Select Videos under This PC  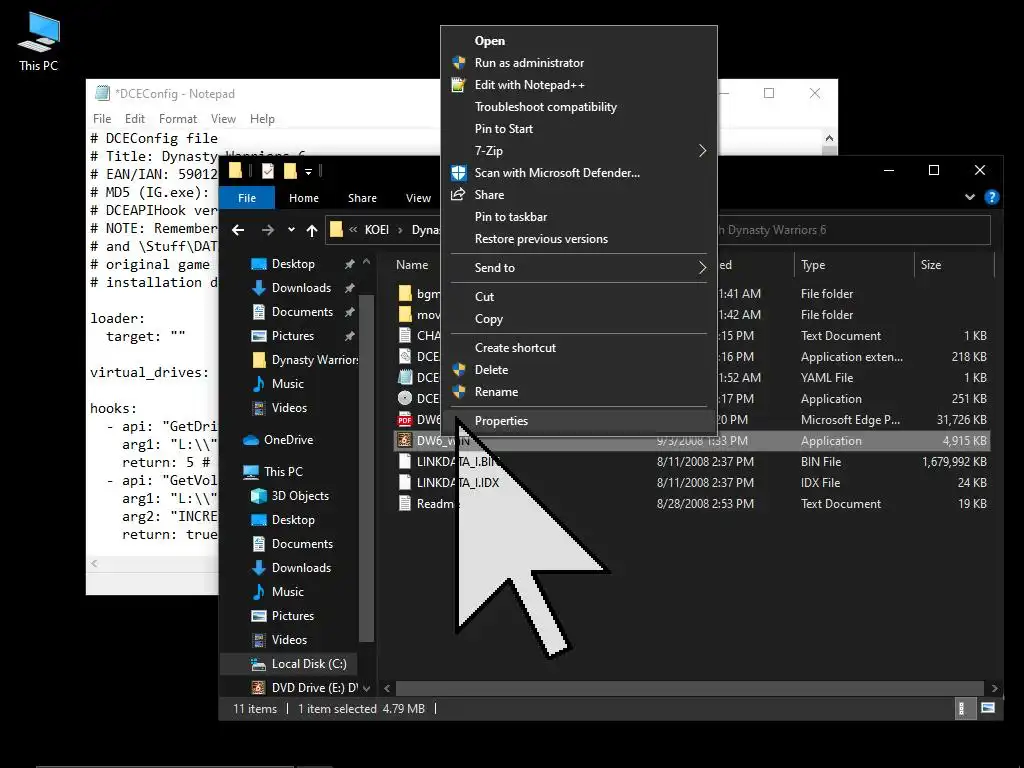280,640
